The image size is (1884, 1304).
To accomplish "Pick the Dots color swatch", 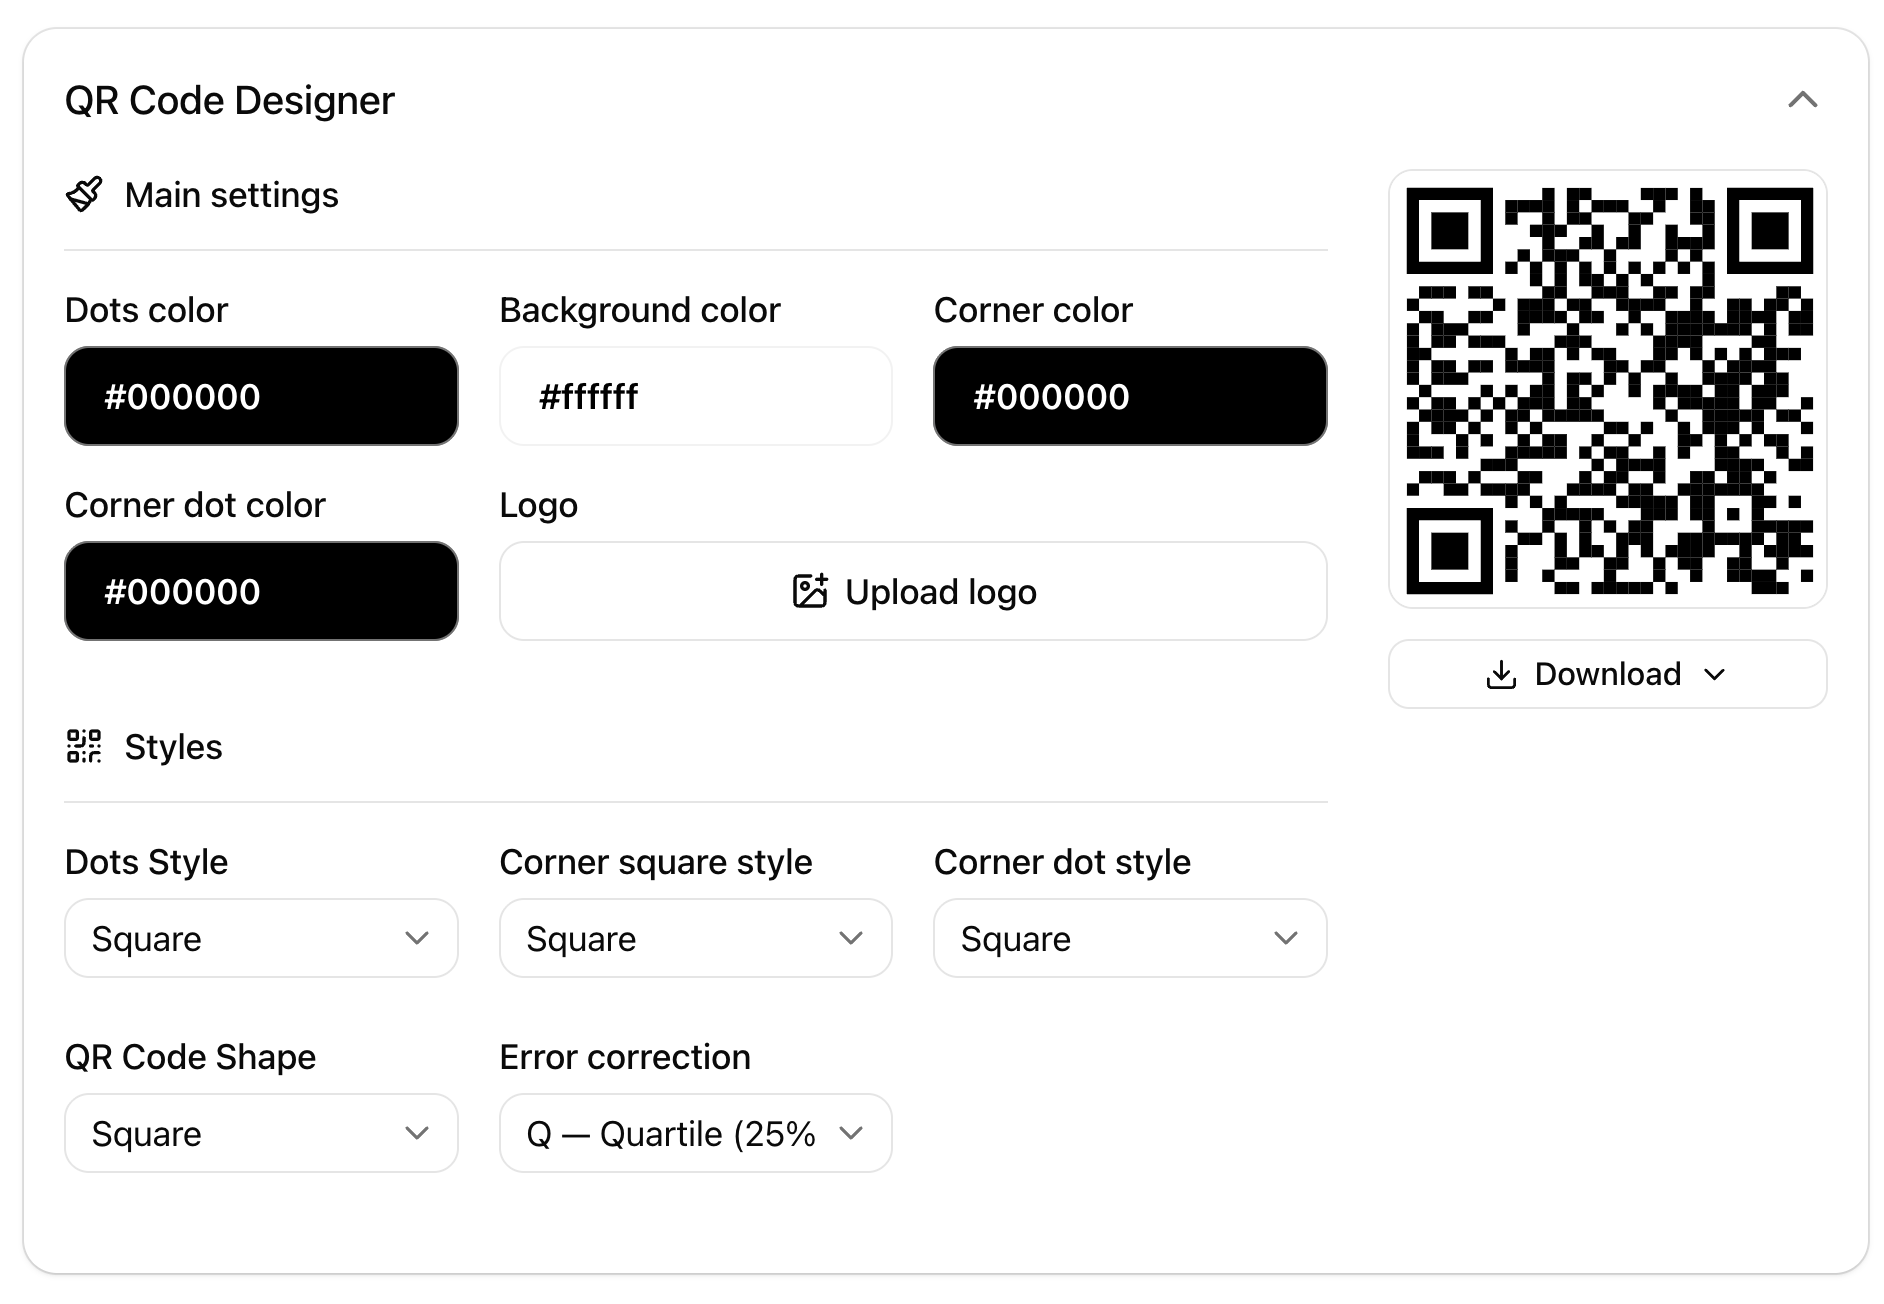I will pyautogui.click(x=261, y=396).
